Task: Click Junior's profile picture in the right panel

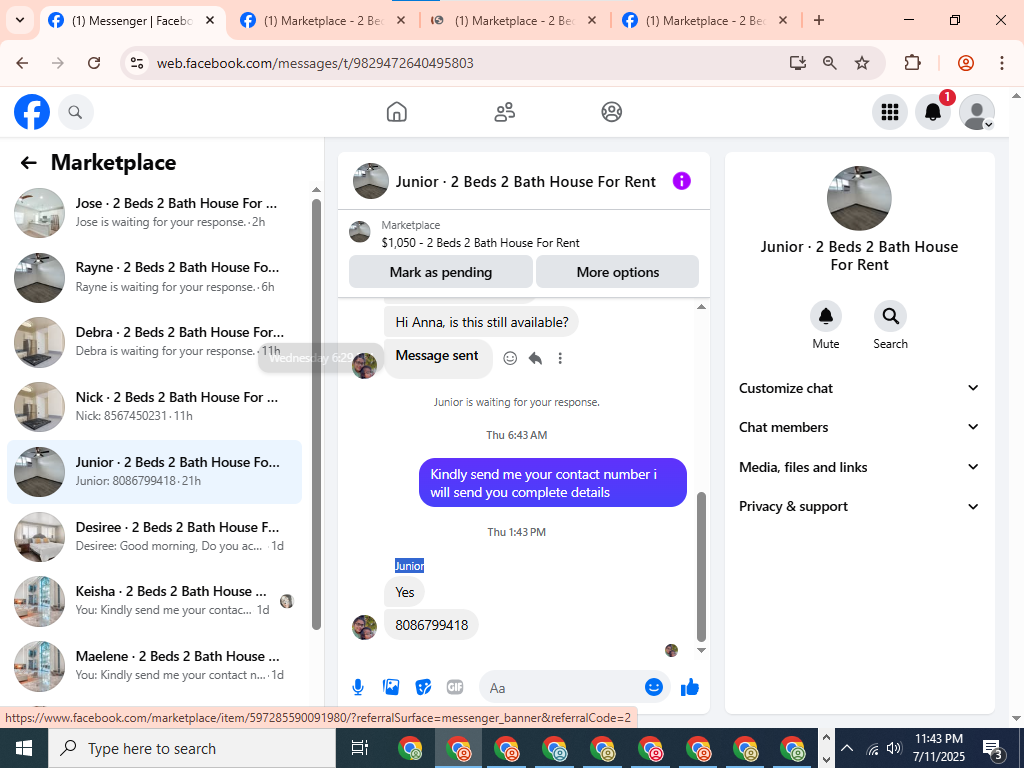Action: coord(859,198)
